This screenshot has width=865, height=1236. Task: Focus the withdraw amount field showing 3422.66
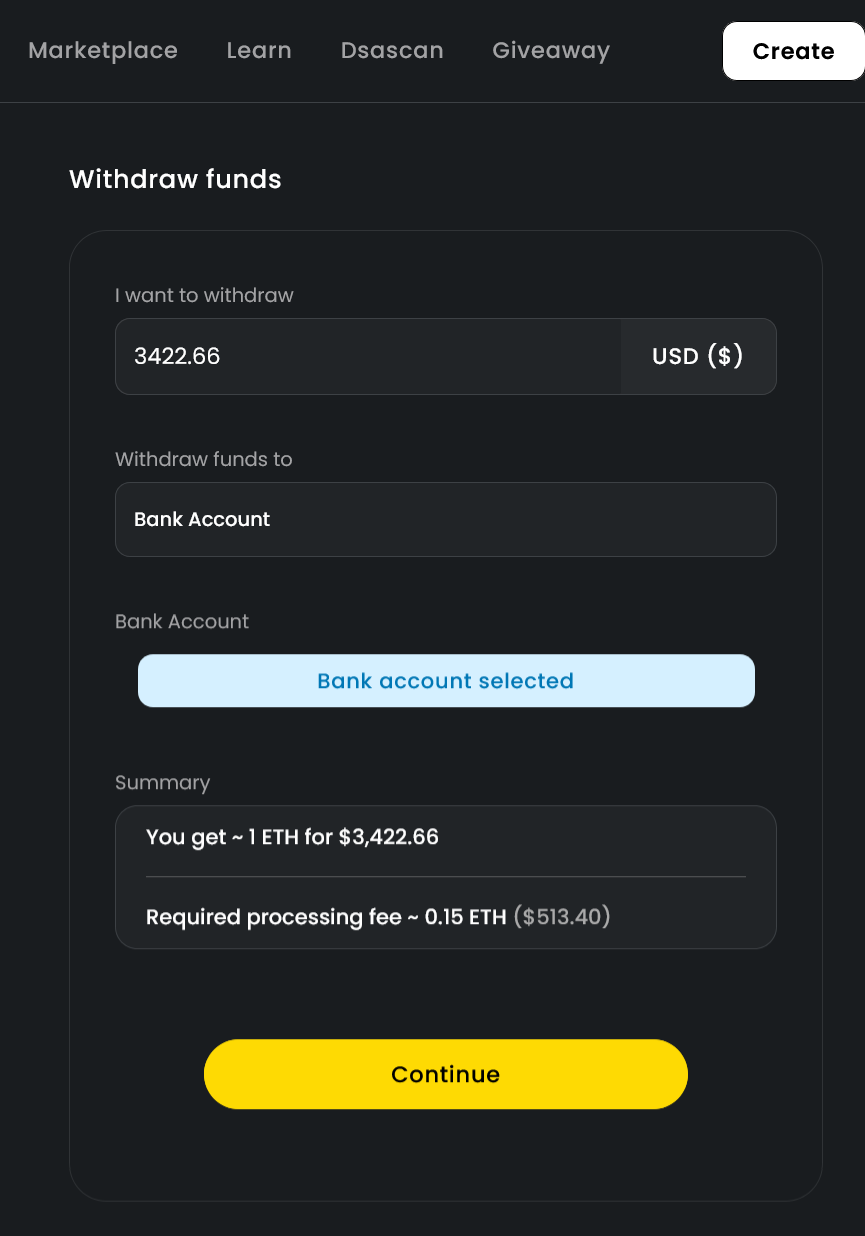[368, 356]
